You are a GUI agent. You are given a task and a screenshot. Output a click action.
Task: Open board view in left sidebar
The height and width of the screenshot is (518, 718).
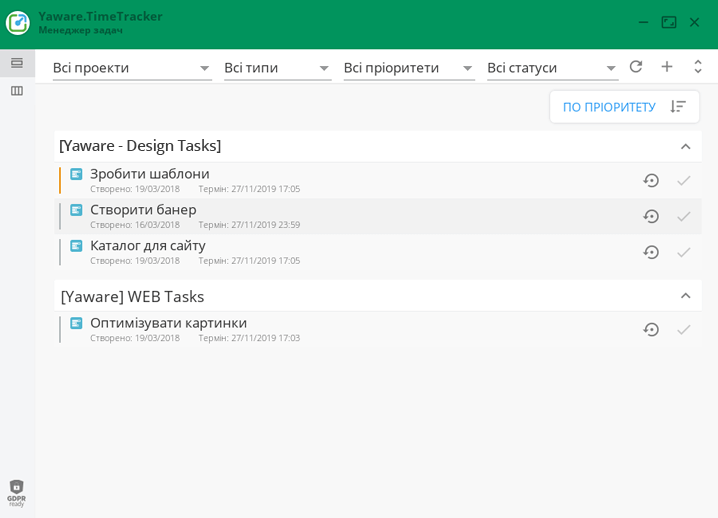click(17, 91)
